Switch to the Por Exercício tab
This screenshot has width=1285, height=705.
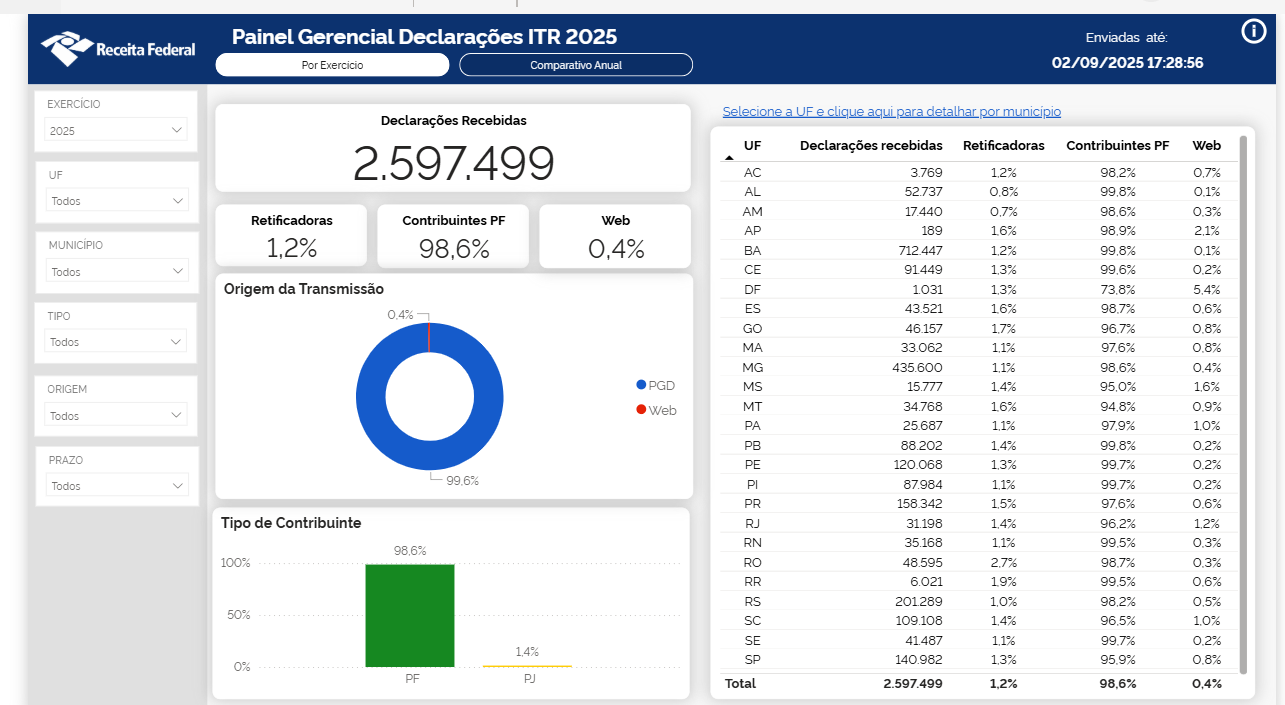332,65
